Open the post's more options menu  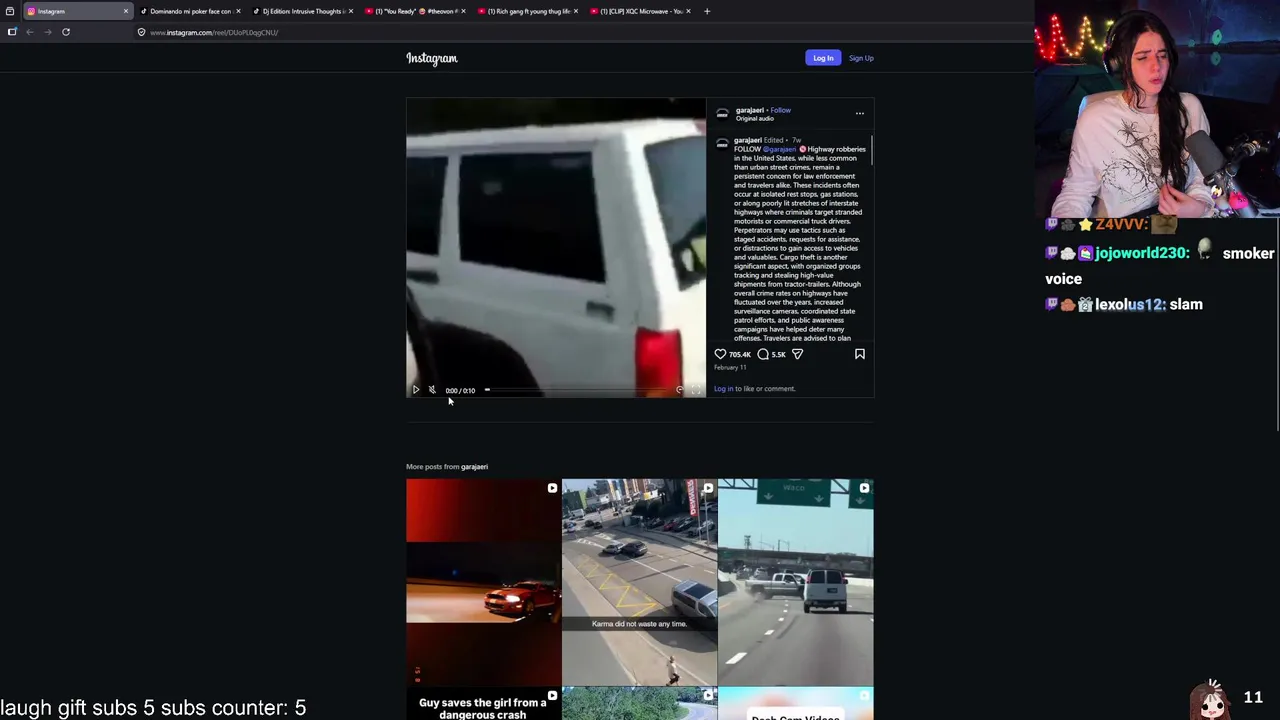[x=859, y=113]
